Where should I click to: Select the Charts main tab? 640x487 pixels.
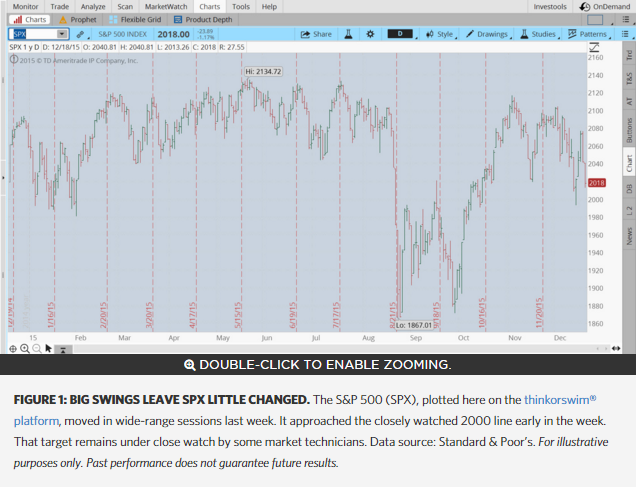pos(209,7)
